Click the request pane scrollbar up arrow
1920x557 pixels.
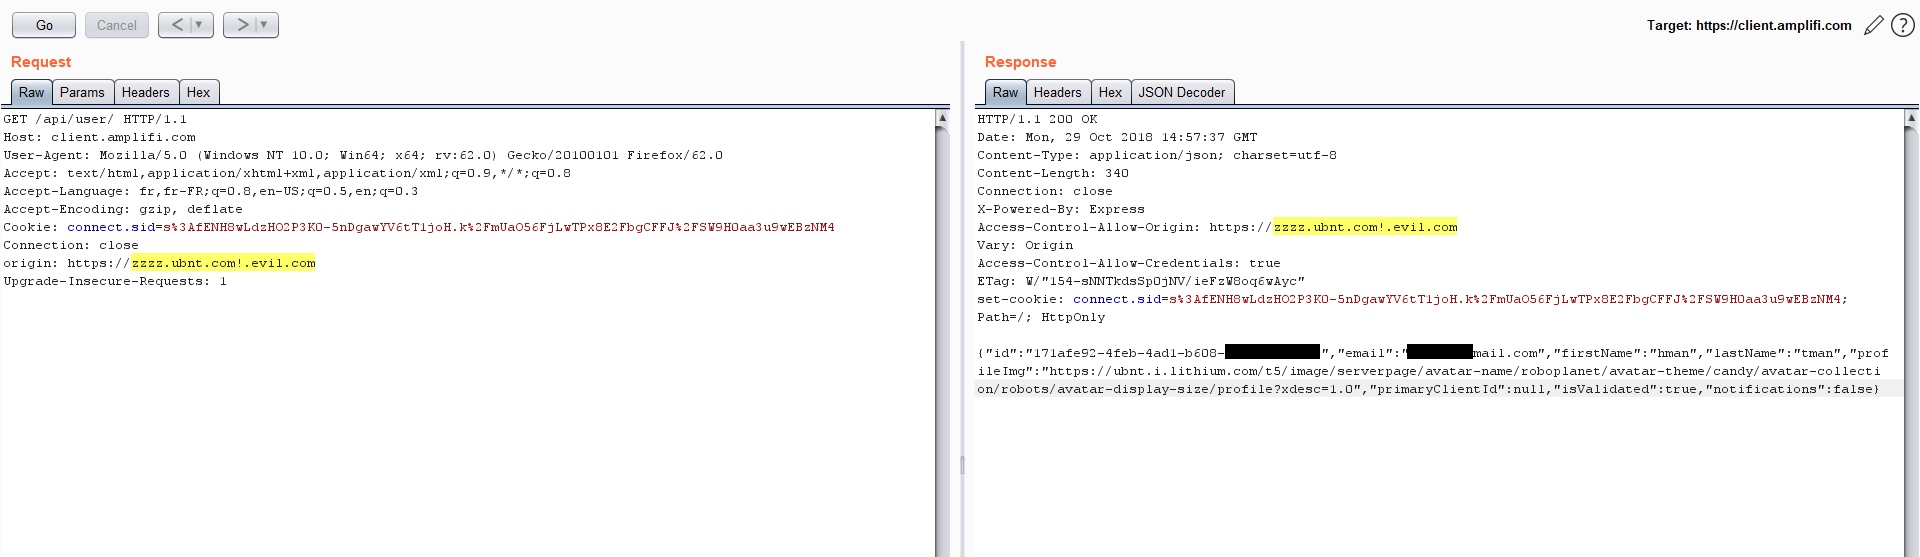(942, 118)
